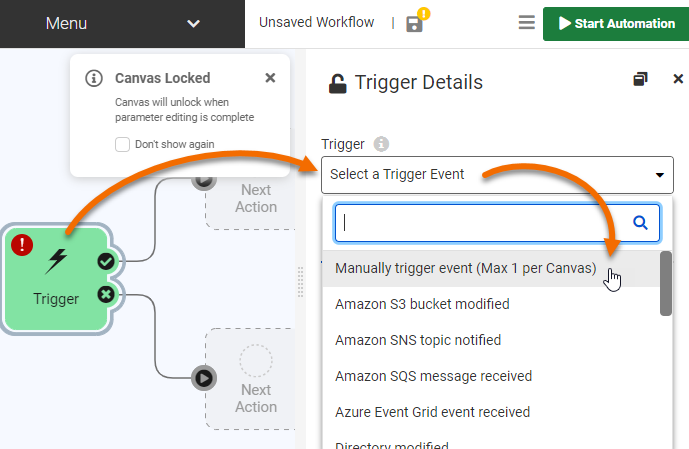Choose Amazon S3 bucket modified option
This screenshot has width=689, height=449.
pos(422,304)
